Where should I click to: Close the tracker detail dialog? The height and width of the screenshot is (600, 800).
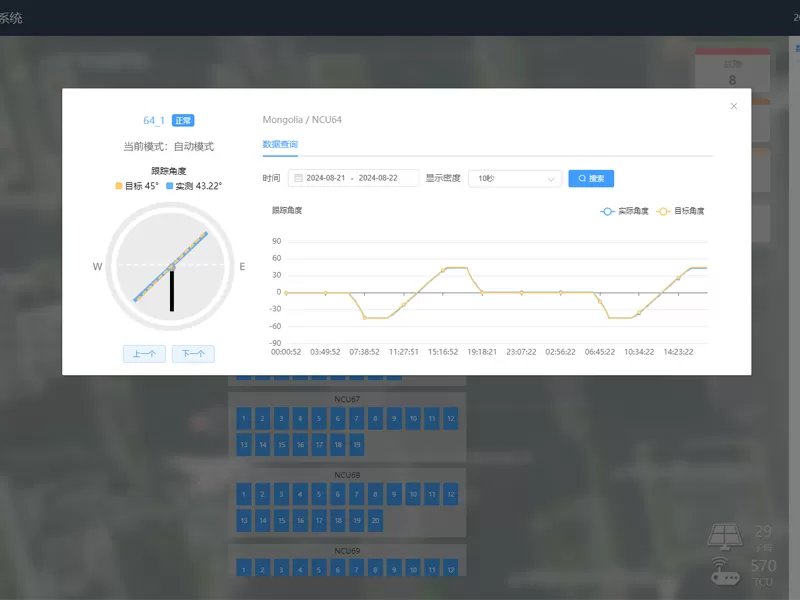click(x=734, y=106)
